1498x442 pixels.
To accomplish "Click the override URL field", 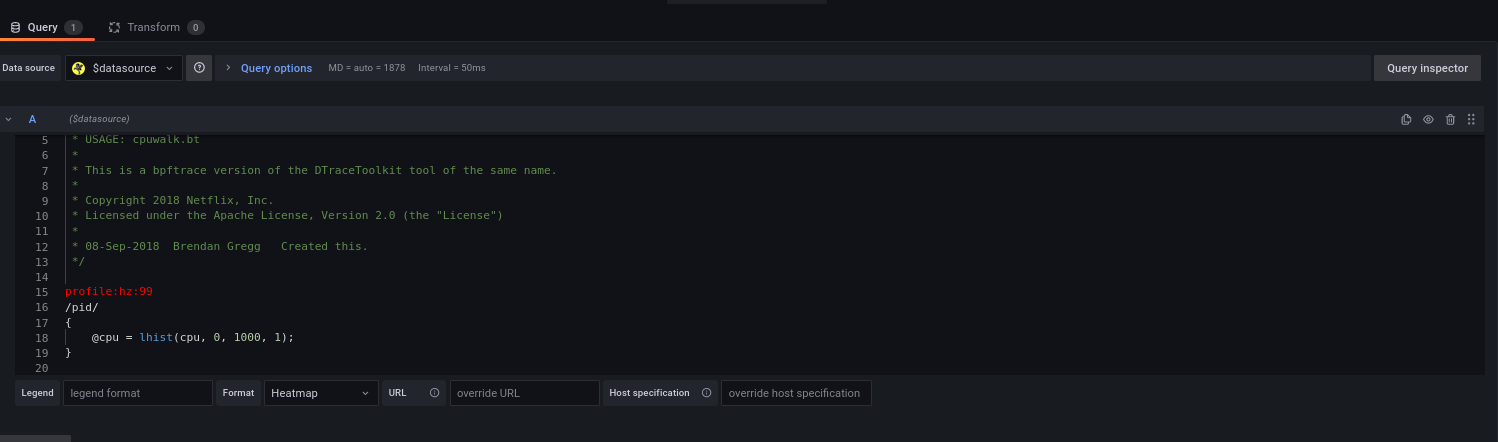I will [x=524, y=393].
